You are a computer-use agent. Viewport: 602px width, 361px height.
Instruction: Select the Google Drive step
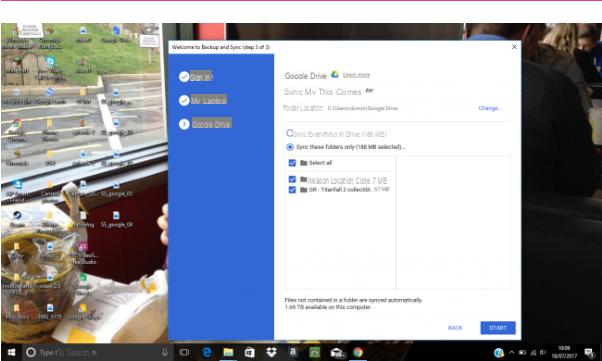tap(205, 124)
